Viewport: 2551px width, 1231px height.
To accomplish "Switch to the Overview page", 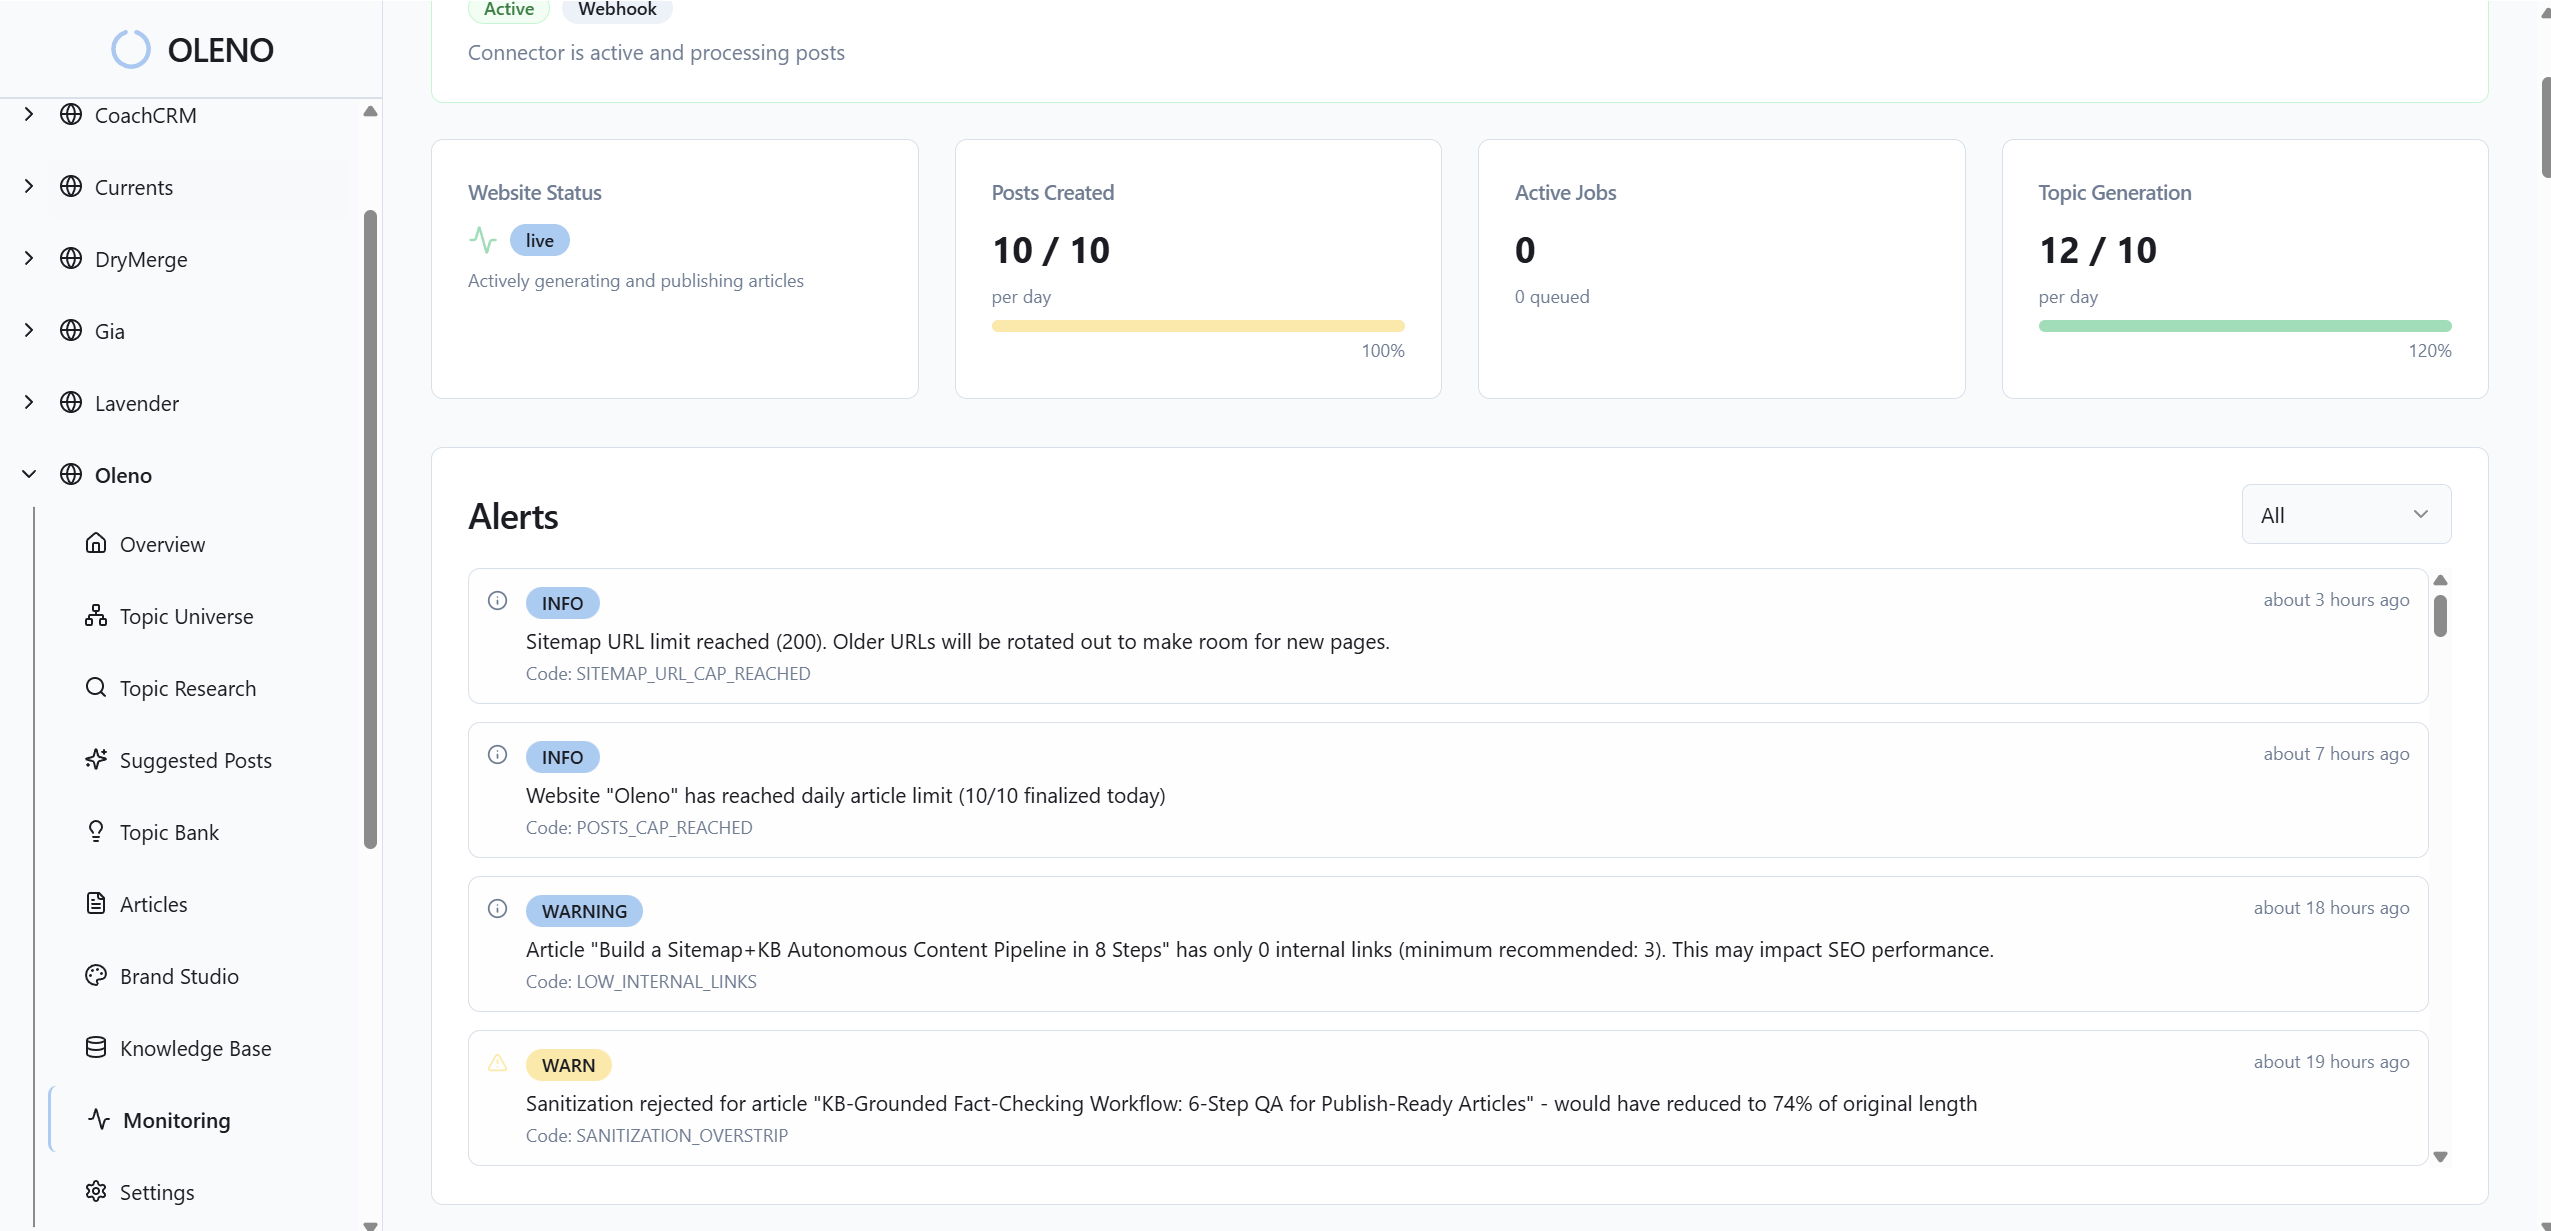I will coord(165,543).
